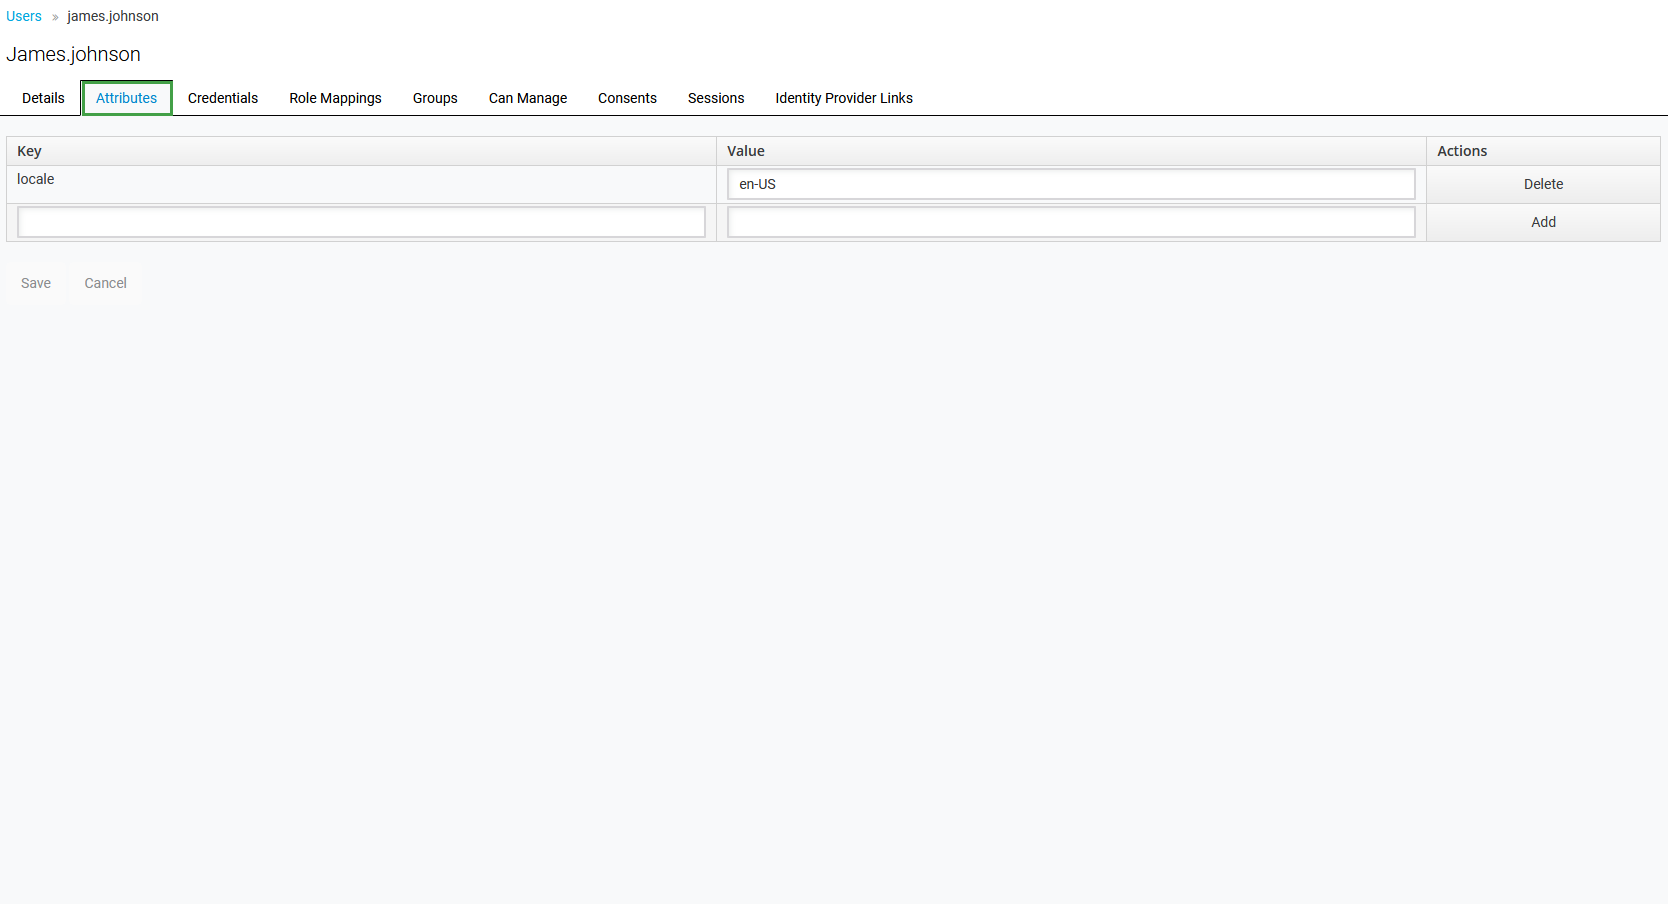
Task: Click the Key column header
Action: pyautogui.click(x=29, y=151)
